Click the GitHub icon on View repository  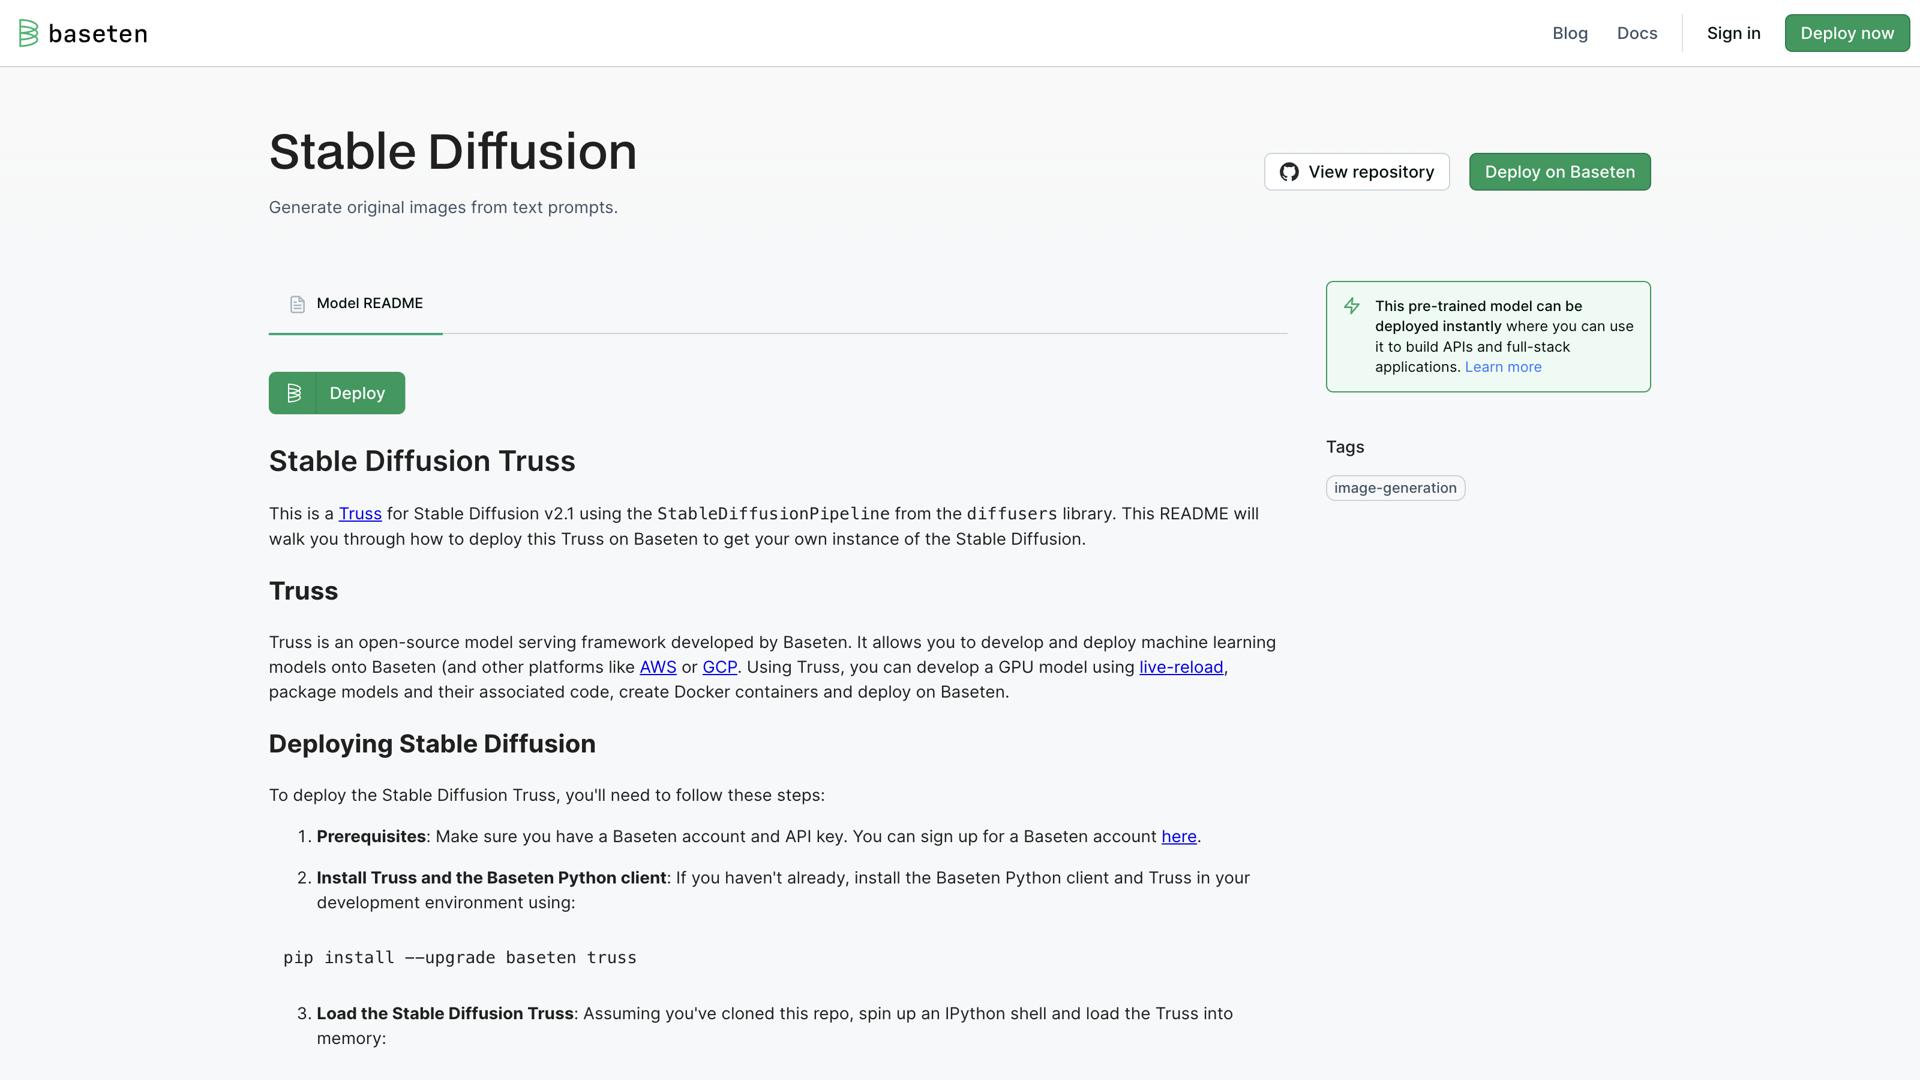[1289, 172]
